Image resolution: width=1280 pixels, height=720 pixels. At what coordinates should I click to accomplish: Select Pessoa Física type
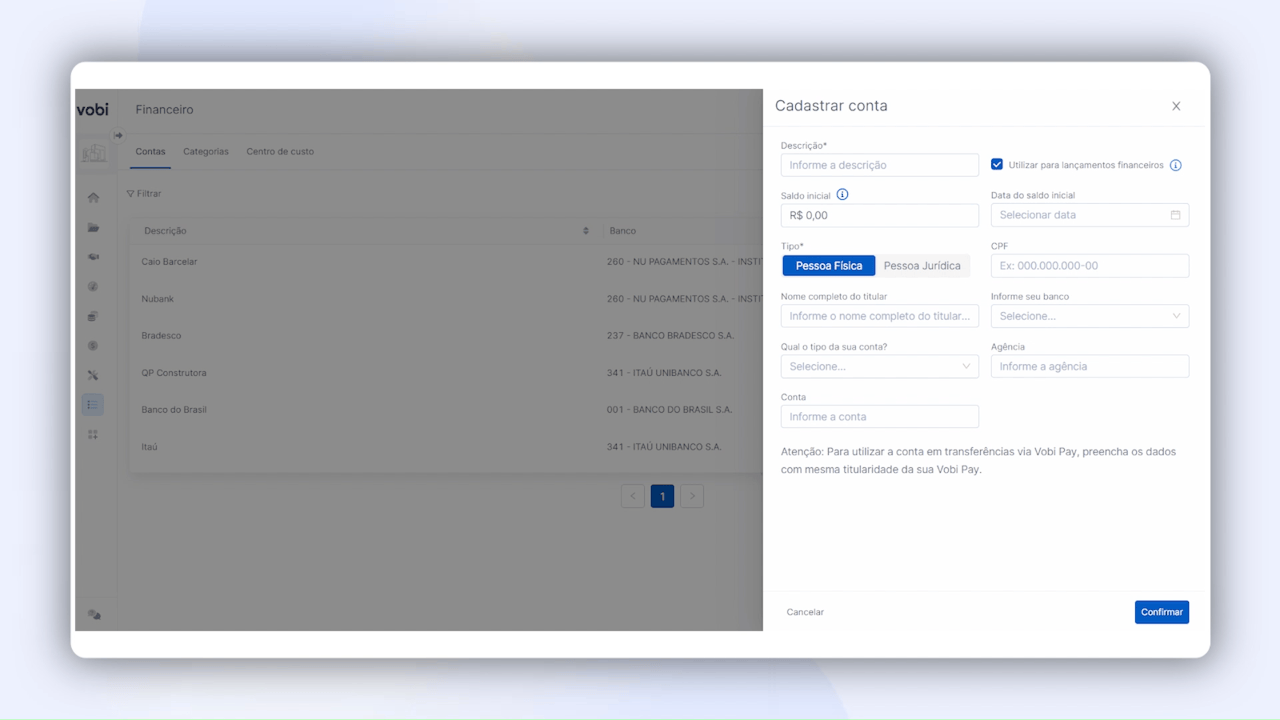(829, 266)
